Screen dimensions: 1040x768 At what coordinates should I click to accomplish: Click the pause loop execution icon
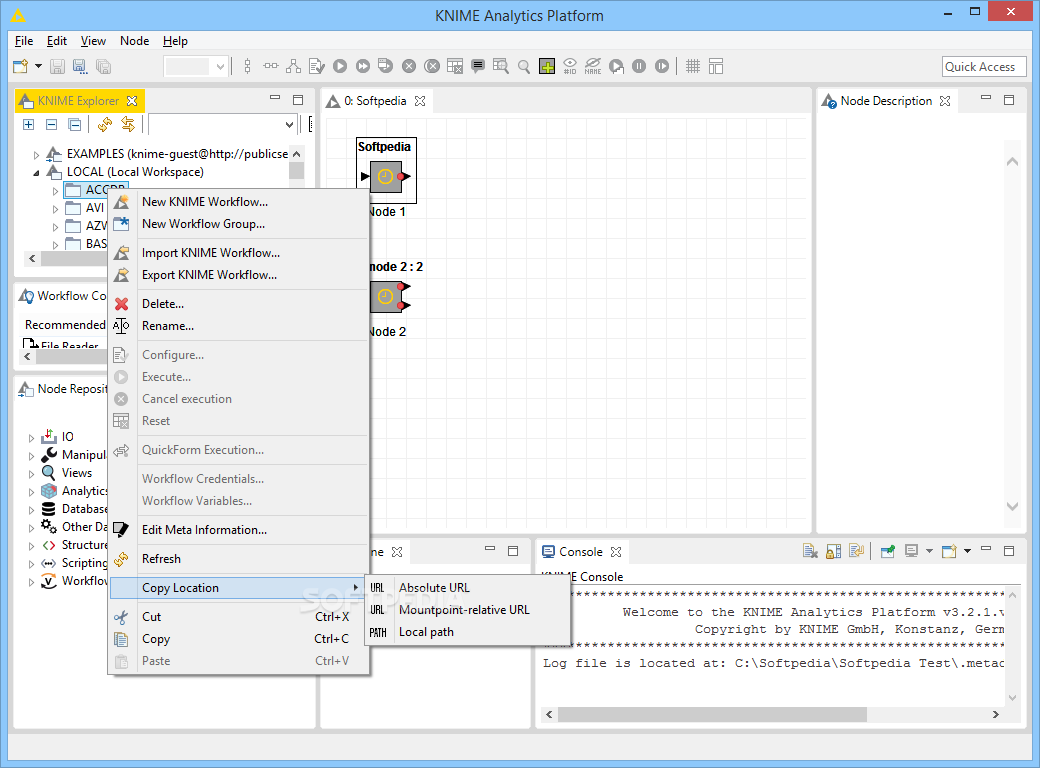[639, 66]
